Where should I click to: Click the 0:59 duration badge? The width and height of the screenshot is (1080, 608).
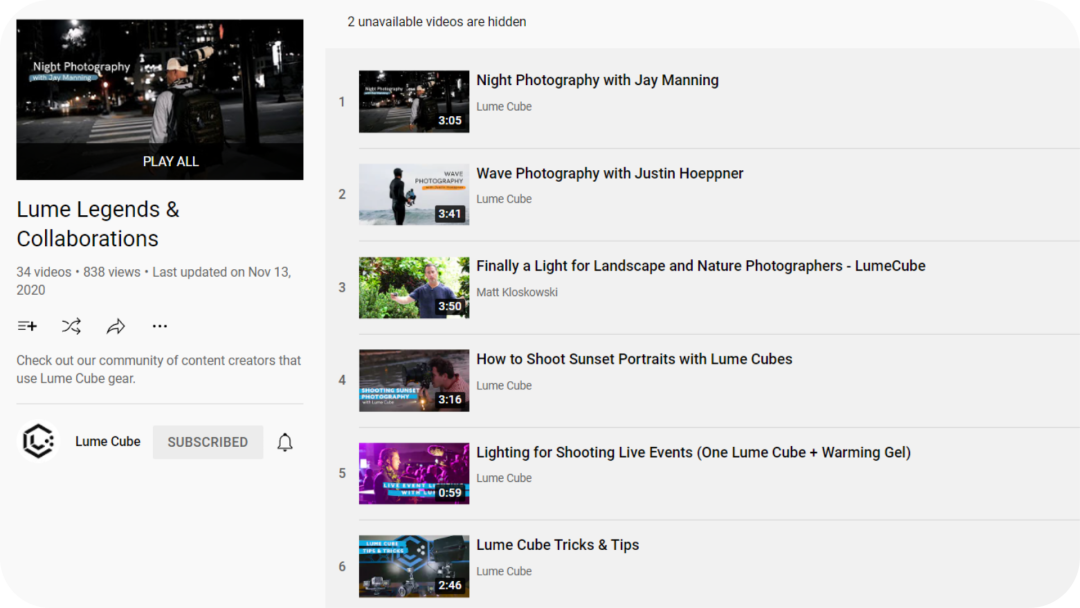click(450, 492)
